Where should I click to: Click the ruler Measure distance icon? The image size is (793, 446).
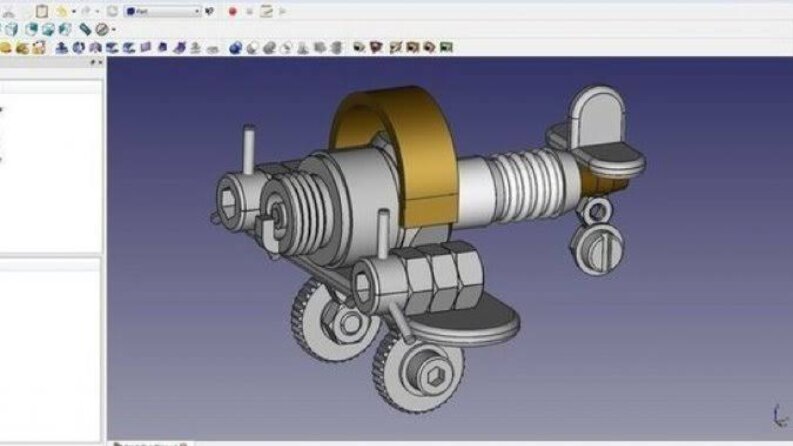coord(85,29)
